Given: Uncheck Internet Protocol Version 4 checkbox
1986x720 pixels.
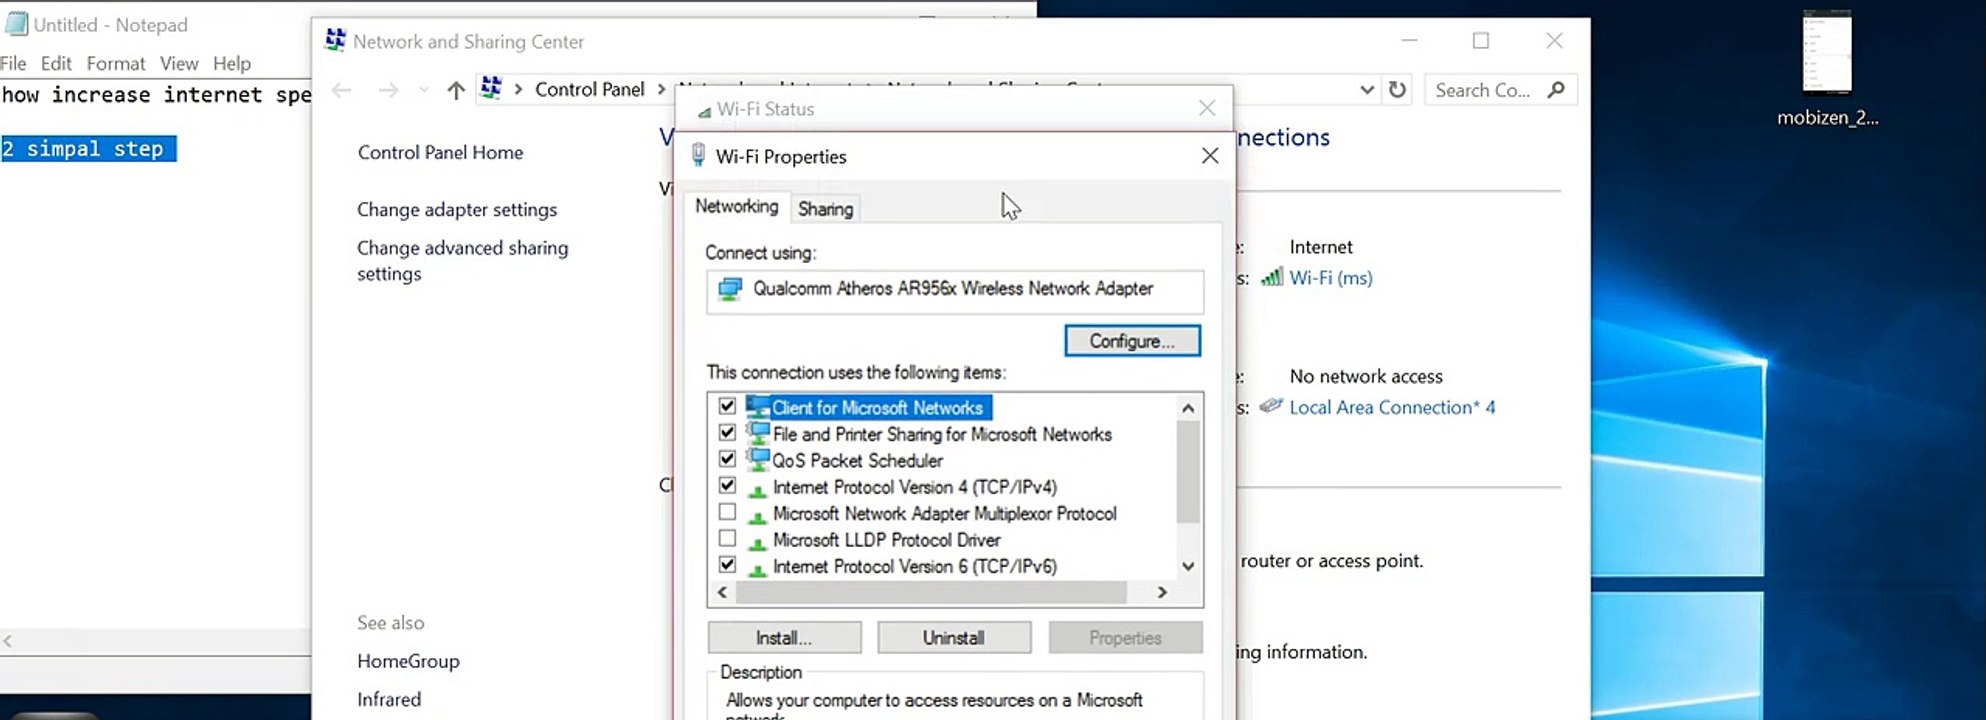Looking at the screenshot, I should point(727,486).
